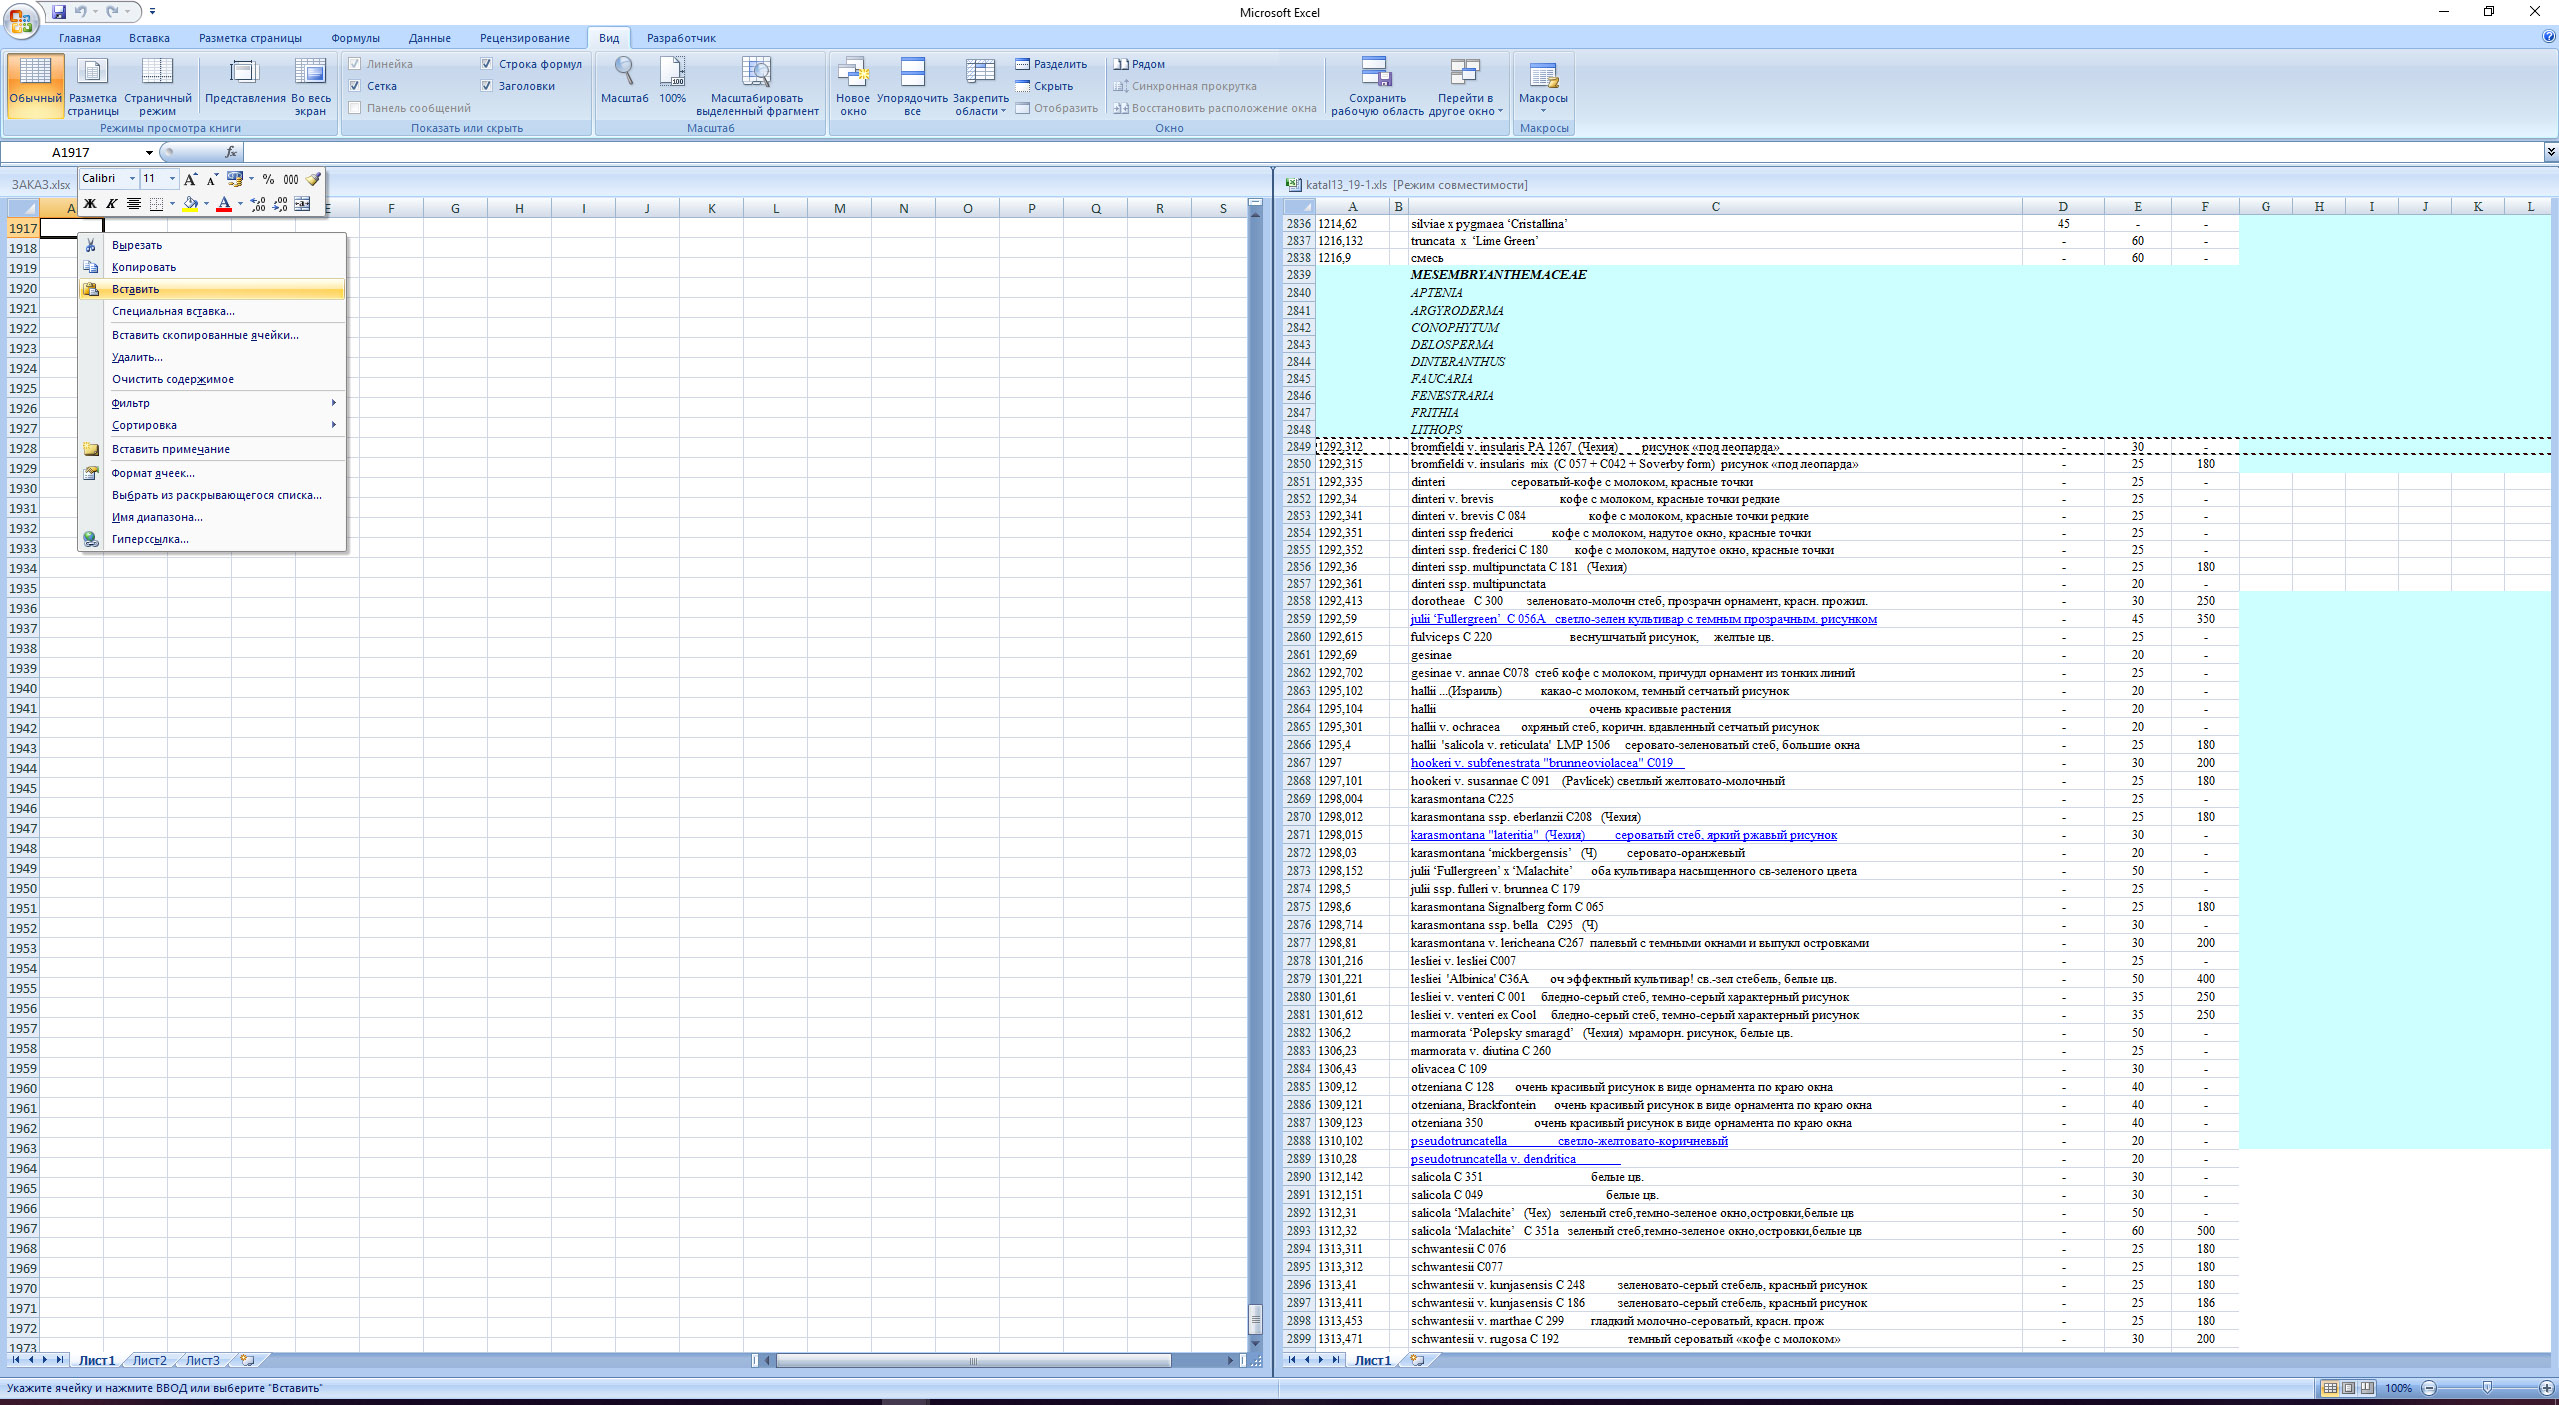Toggle the Сетка checkbox

(355, 86)
